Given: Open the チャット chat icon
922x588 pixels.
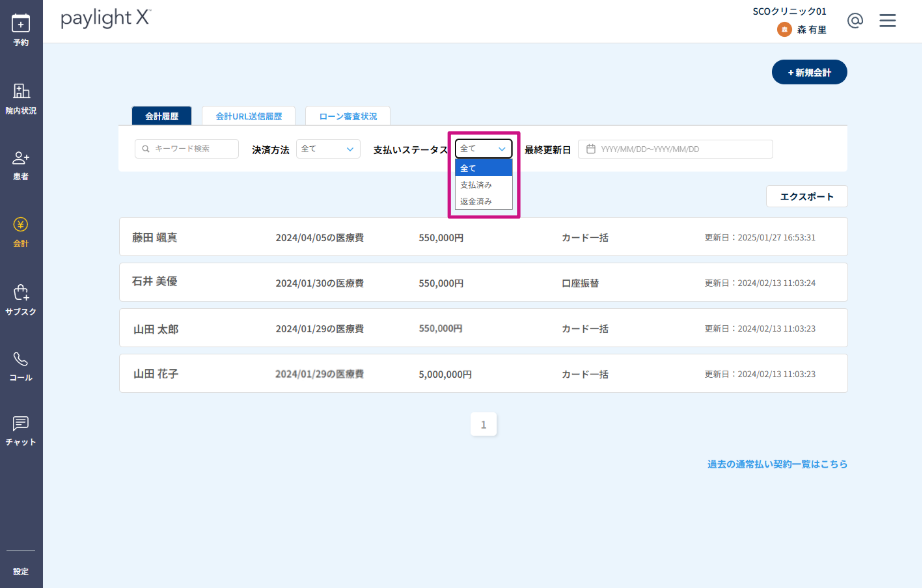Looking at the screenshot, I should (x=21, y=430).
